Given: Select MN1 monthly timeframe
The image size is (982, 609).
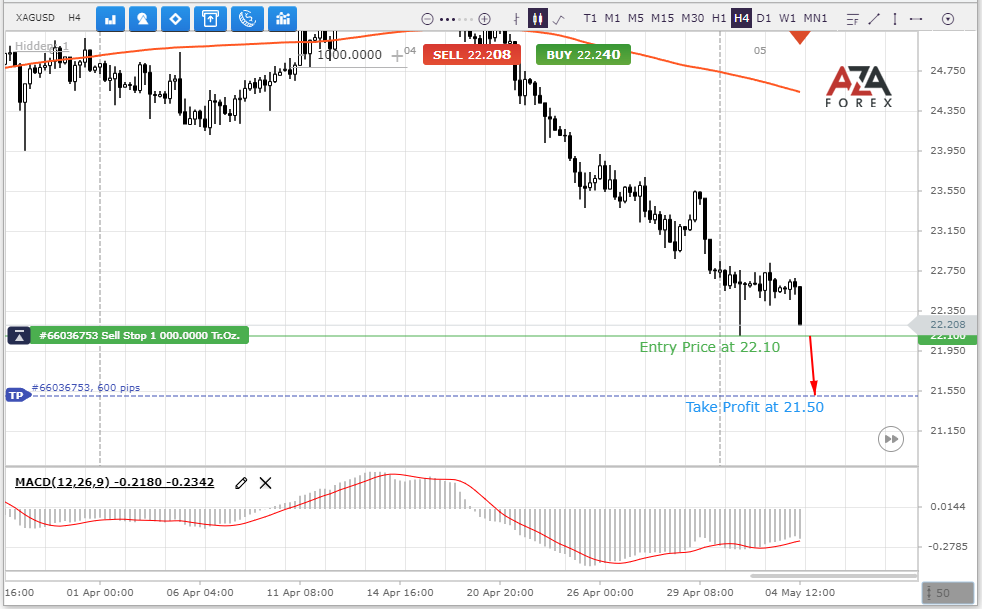Looking at the screenshot, I should tap(815, 18).
